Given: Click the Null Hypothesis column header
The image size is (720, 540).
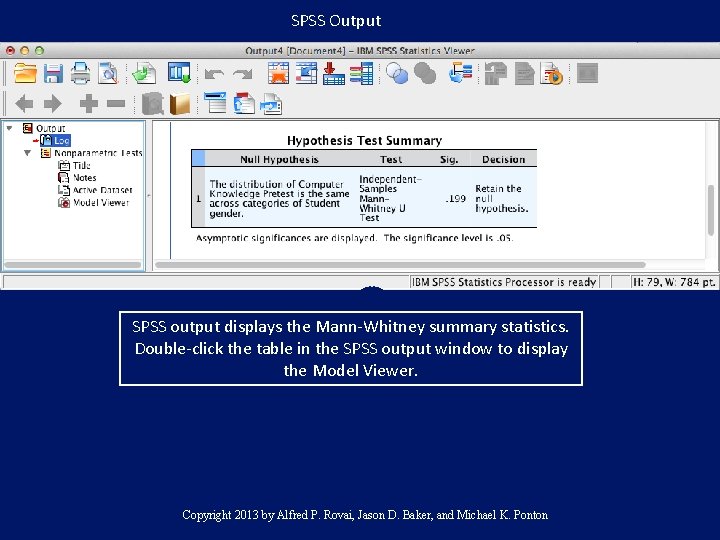Looking at the screenshot, I should pos(279,159).
